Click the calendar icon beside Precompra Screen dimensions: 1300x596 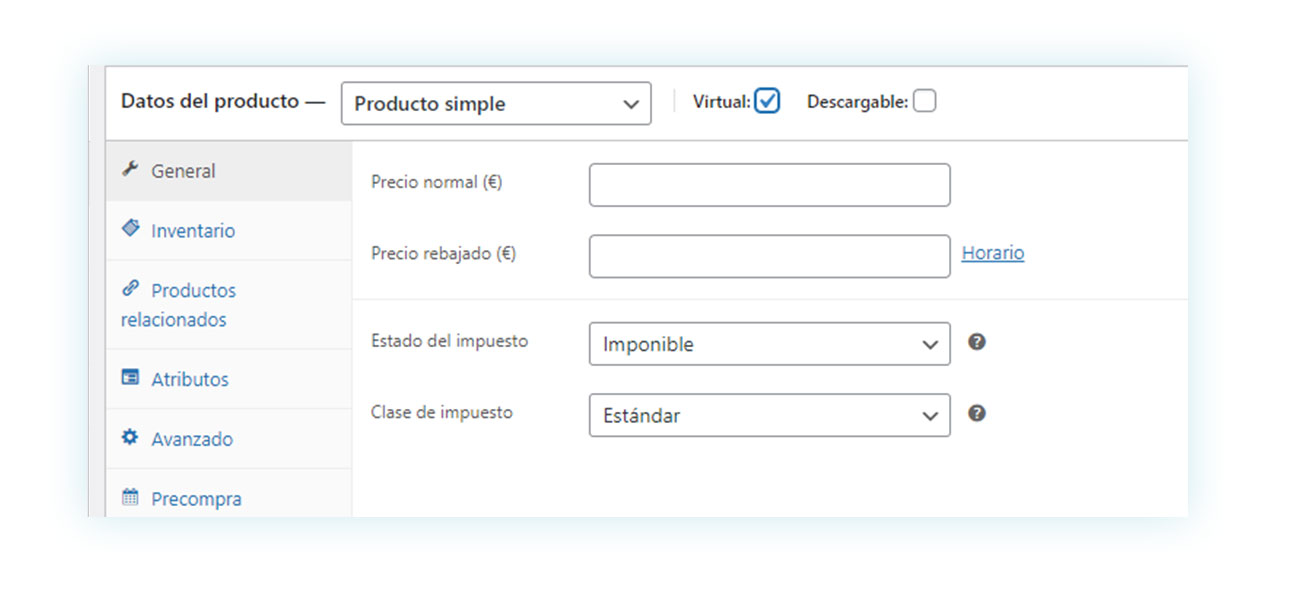(x=130, y=497)
